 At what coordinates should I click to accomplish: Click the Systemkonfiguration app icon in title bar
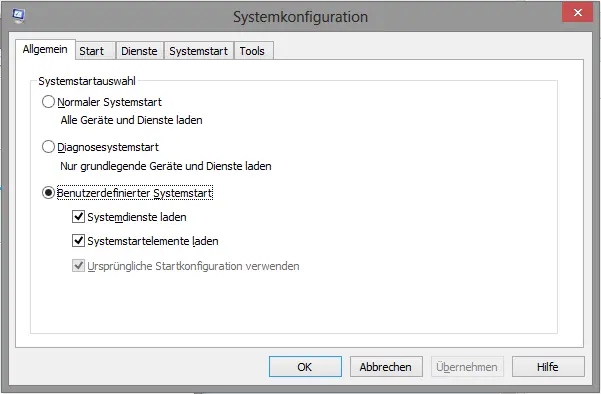(18, 16)
